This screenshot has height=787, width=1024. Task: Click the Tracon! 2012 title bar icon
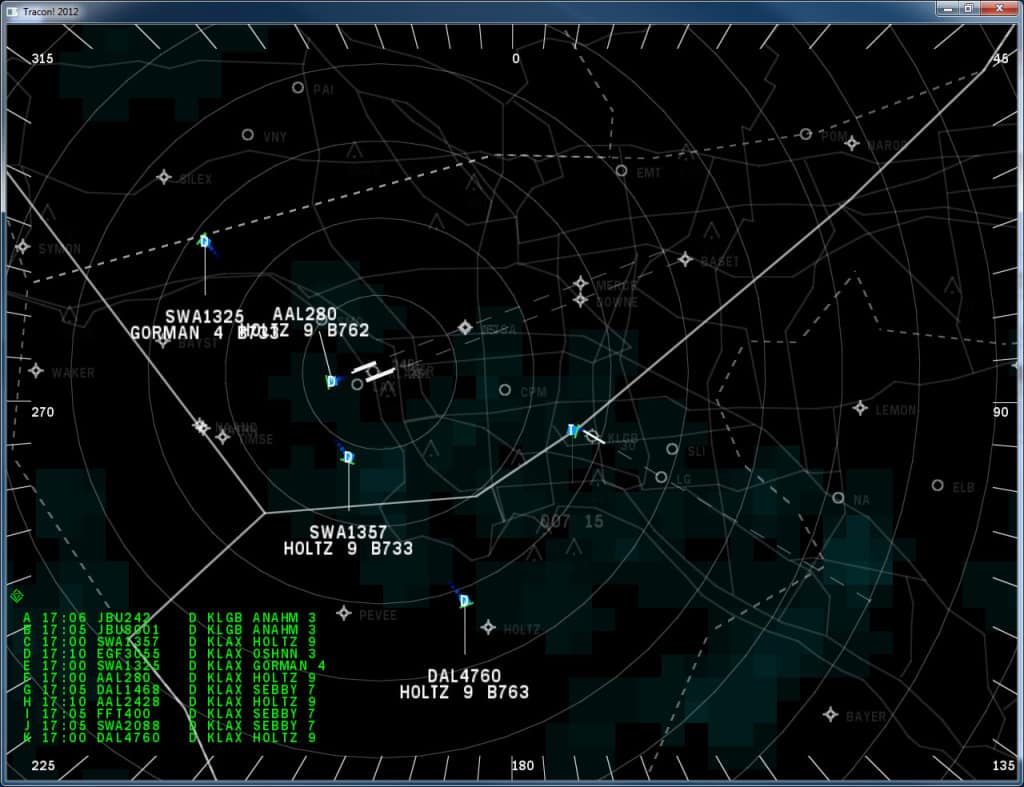[12, 10]
